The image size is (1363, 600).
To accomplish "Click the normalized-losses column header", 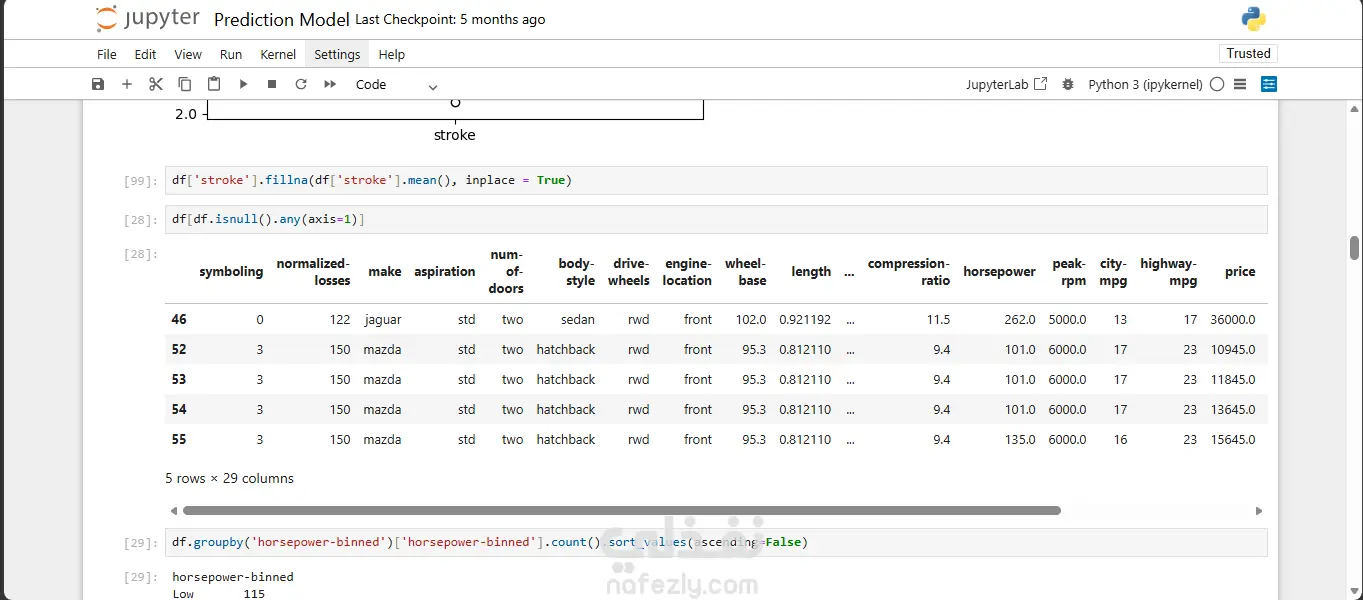I will 314,272.
